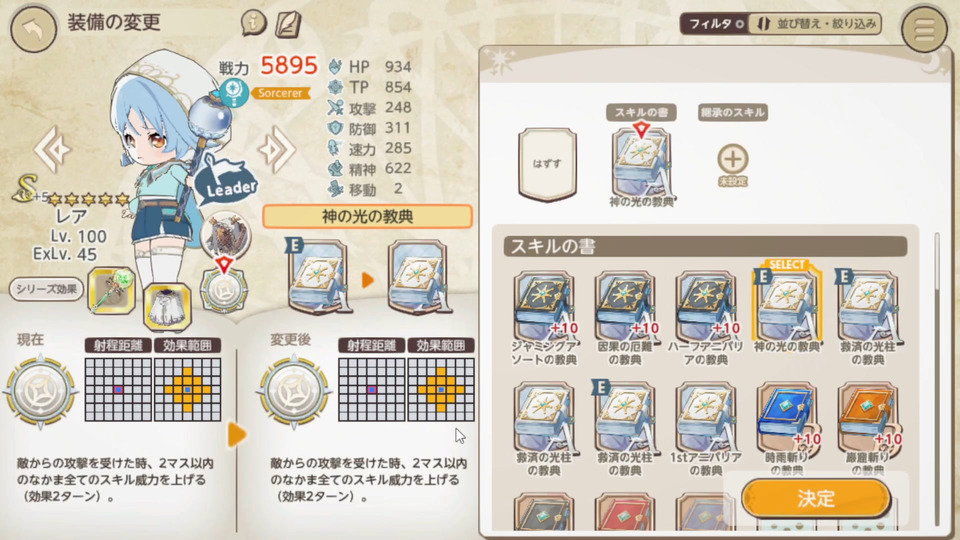Switch to previous character with left arrow
Screen dimensions: 960x540
(x=52, y=149)
